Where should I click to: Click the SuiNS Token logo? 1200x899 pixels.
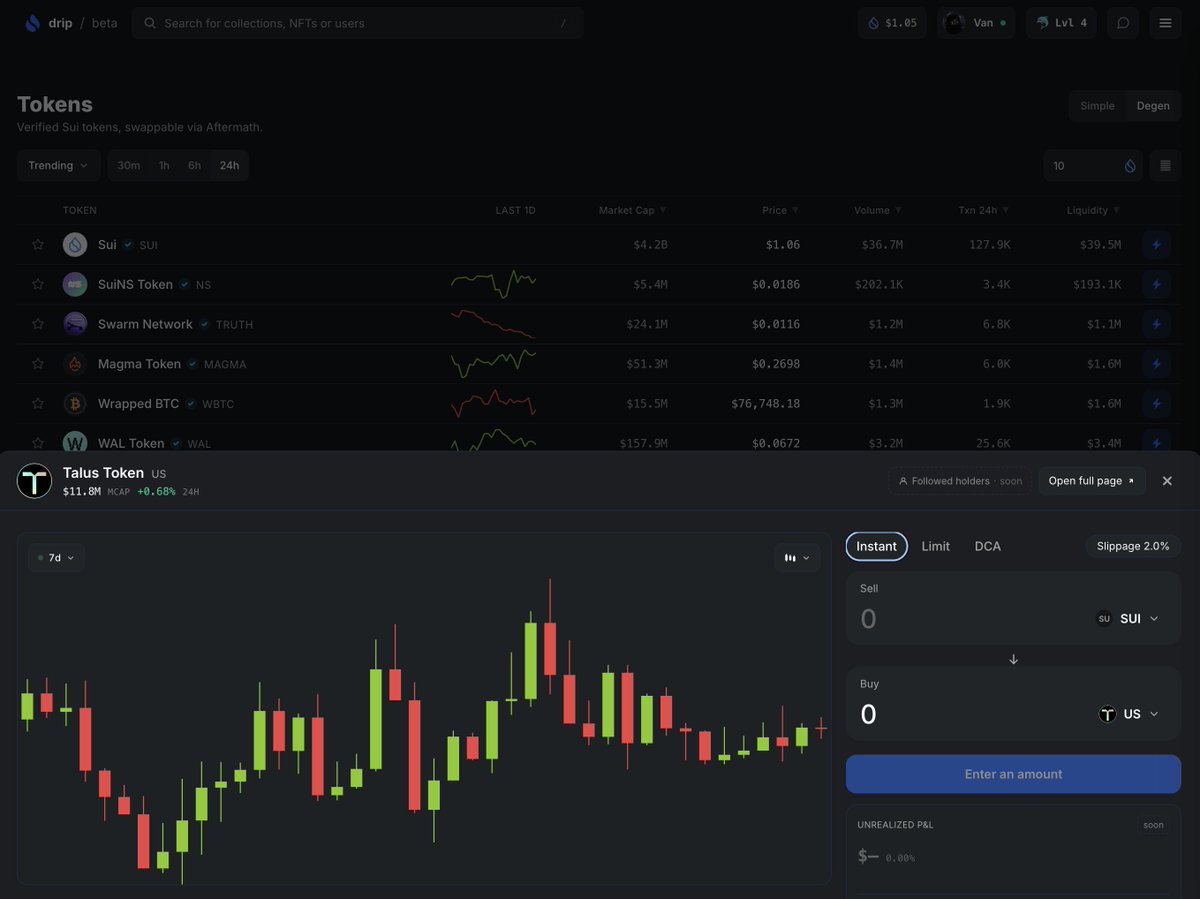[x=75, y=284]
